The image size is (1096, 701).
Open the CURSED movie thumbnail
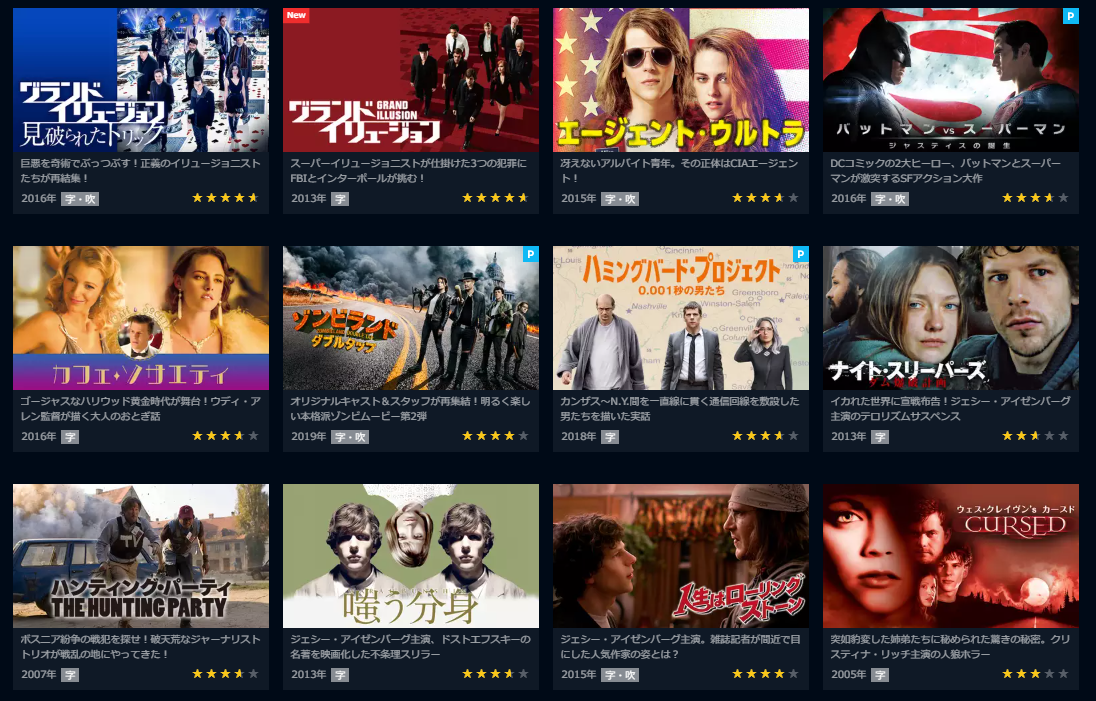(x=951, y=556)
